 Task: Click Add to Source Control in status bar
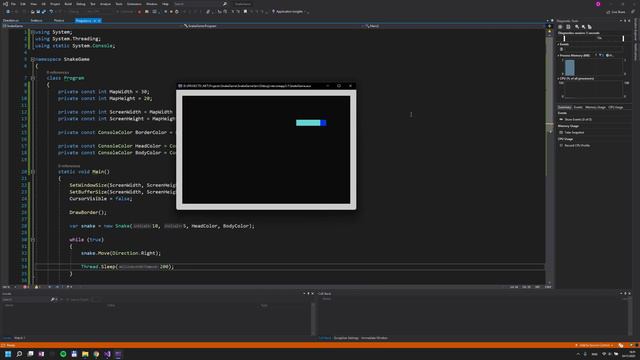click(594, 345)
